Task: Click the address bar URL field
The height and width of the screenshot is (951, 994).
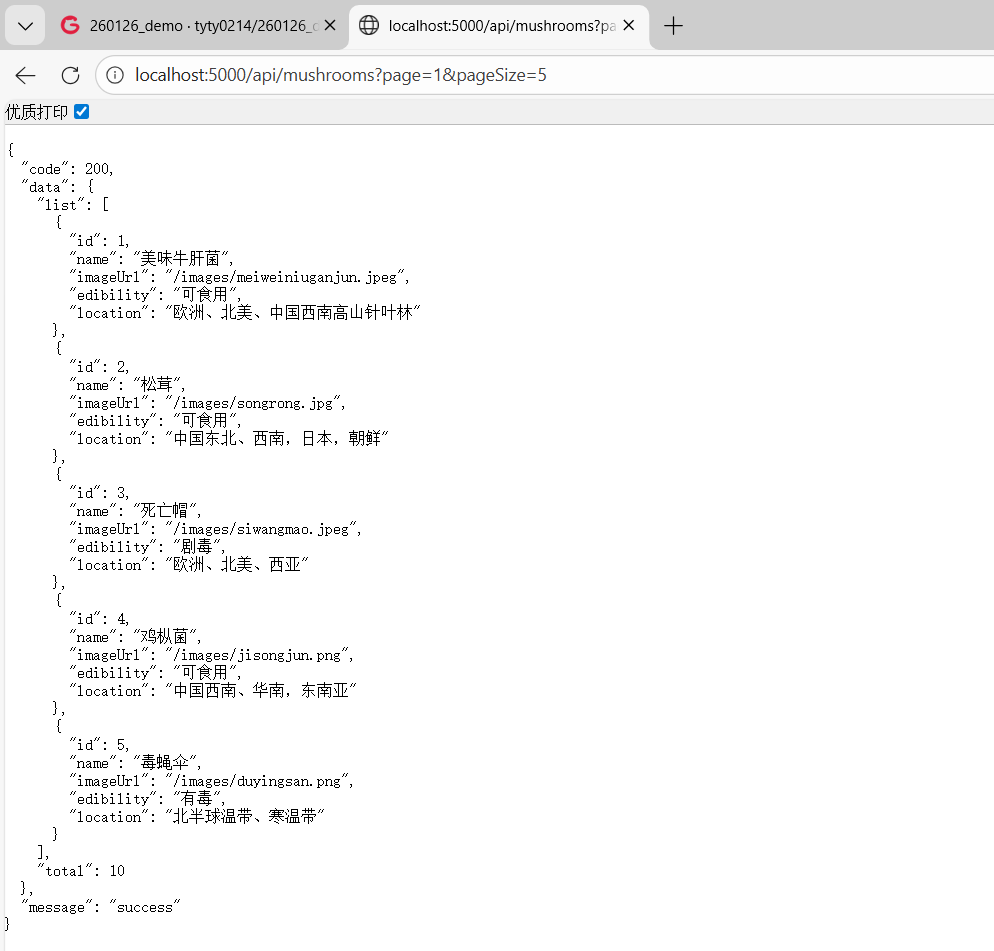Action: point(545,75)
